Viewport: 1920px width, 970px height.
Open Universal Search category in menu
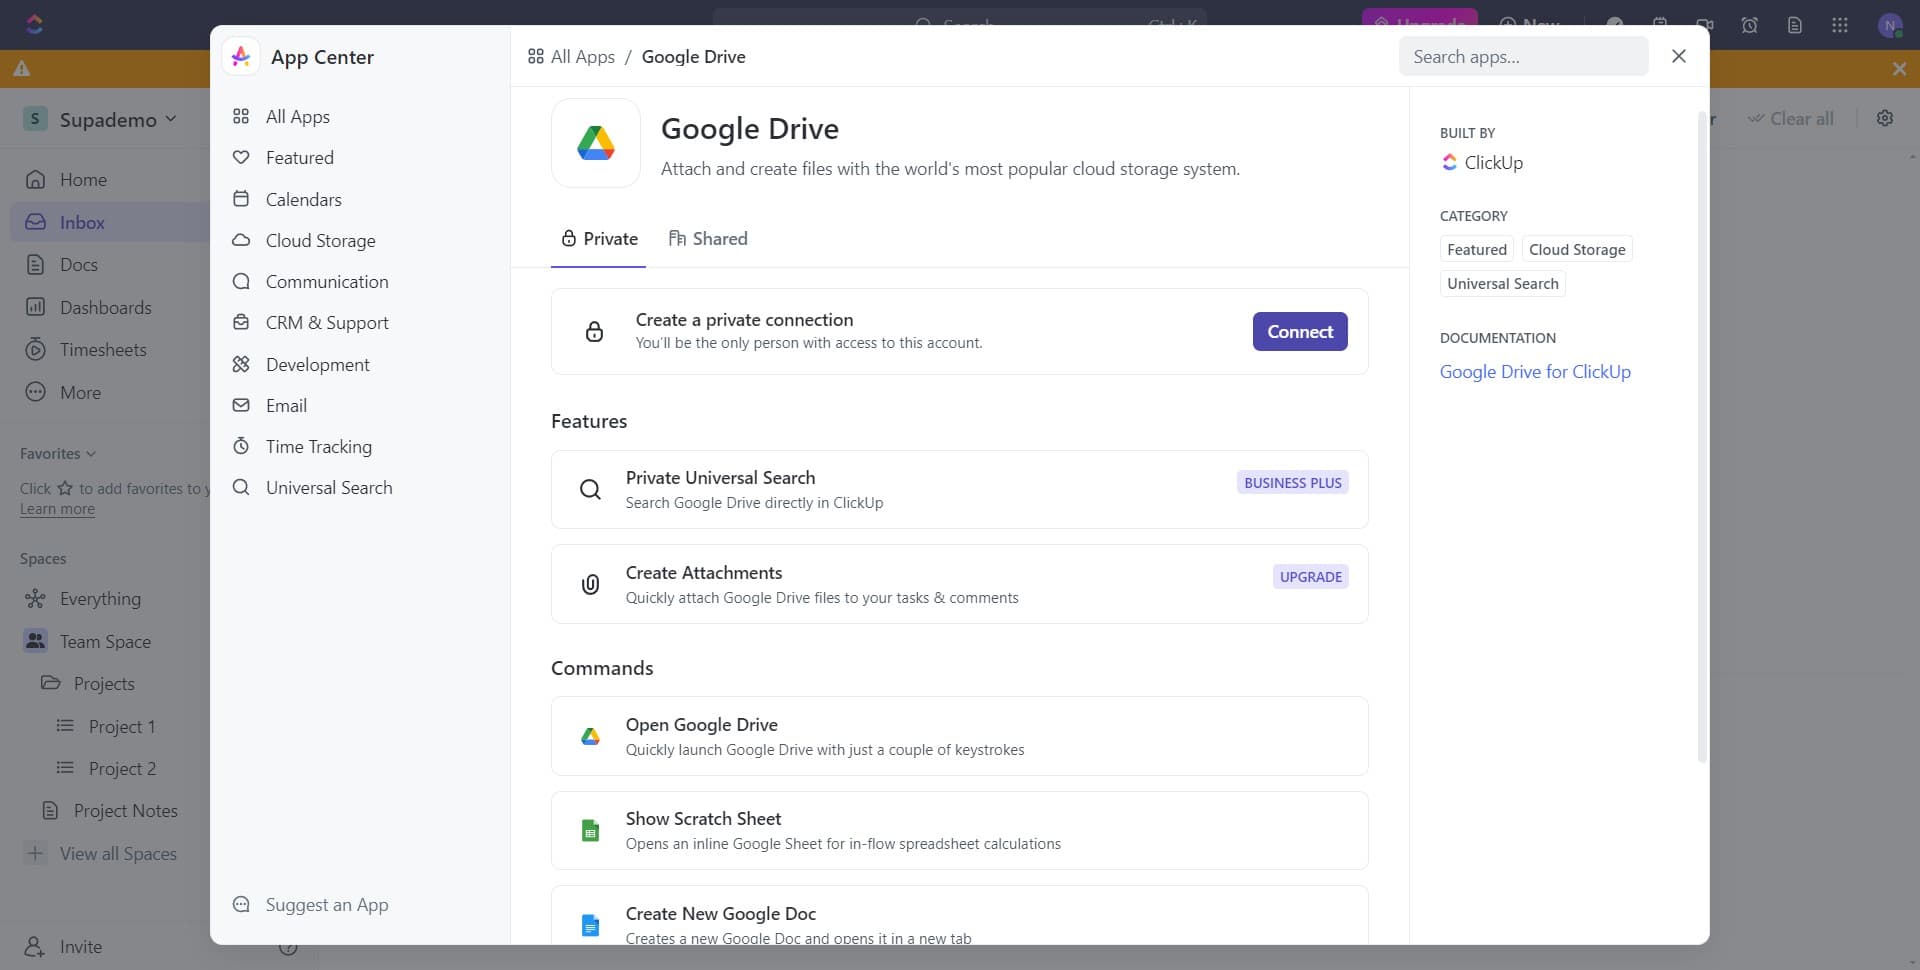coord(328,488)
